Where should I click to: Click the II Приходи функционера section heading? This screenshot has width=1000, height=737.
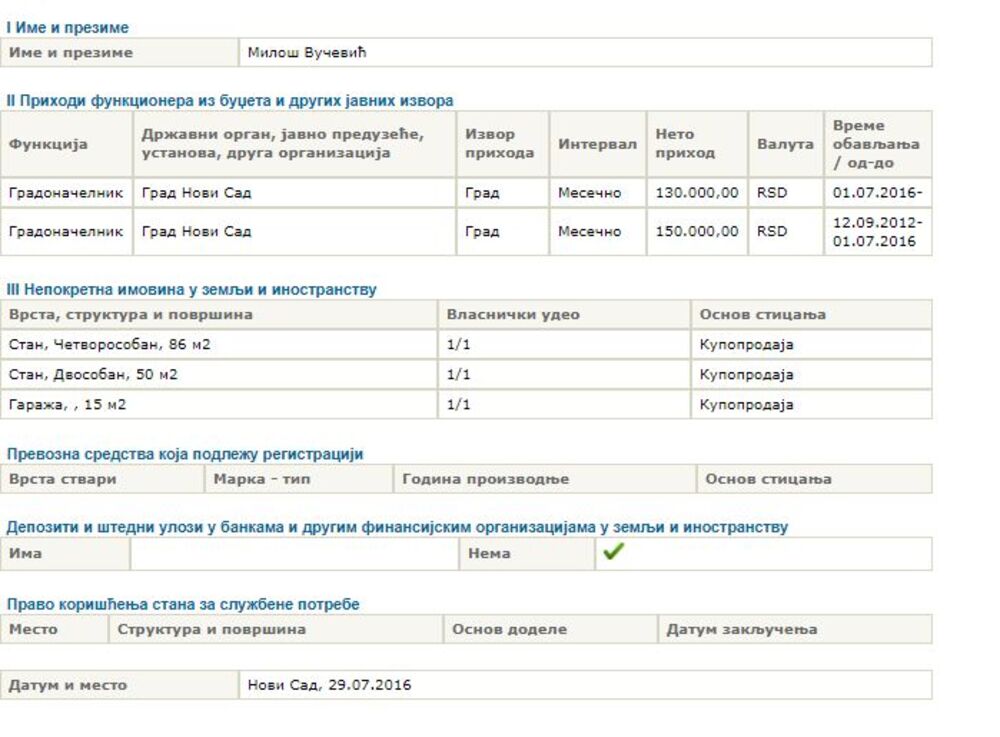tap(230, 101)
